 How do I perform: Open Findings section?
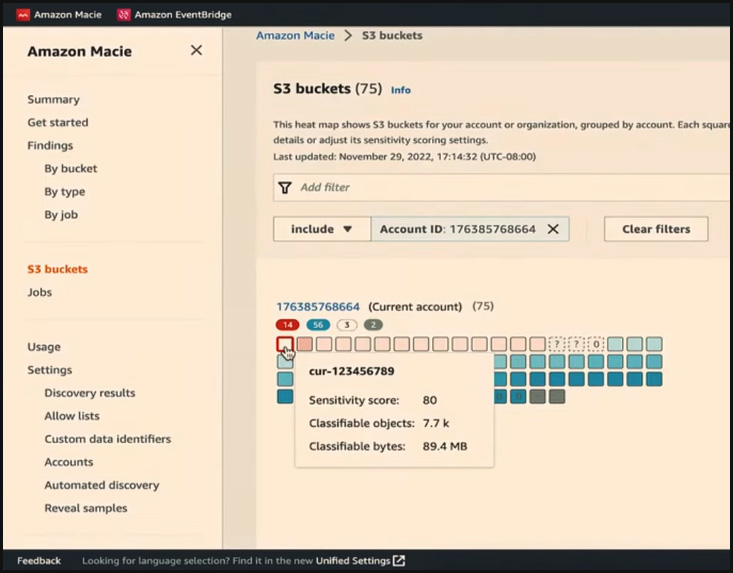point(50,145)
